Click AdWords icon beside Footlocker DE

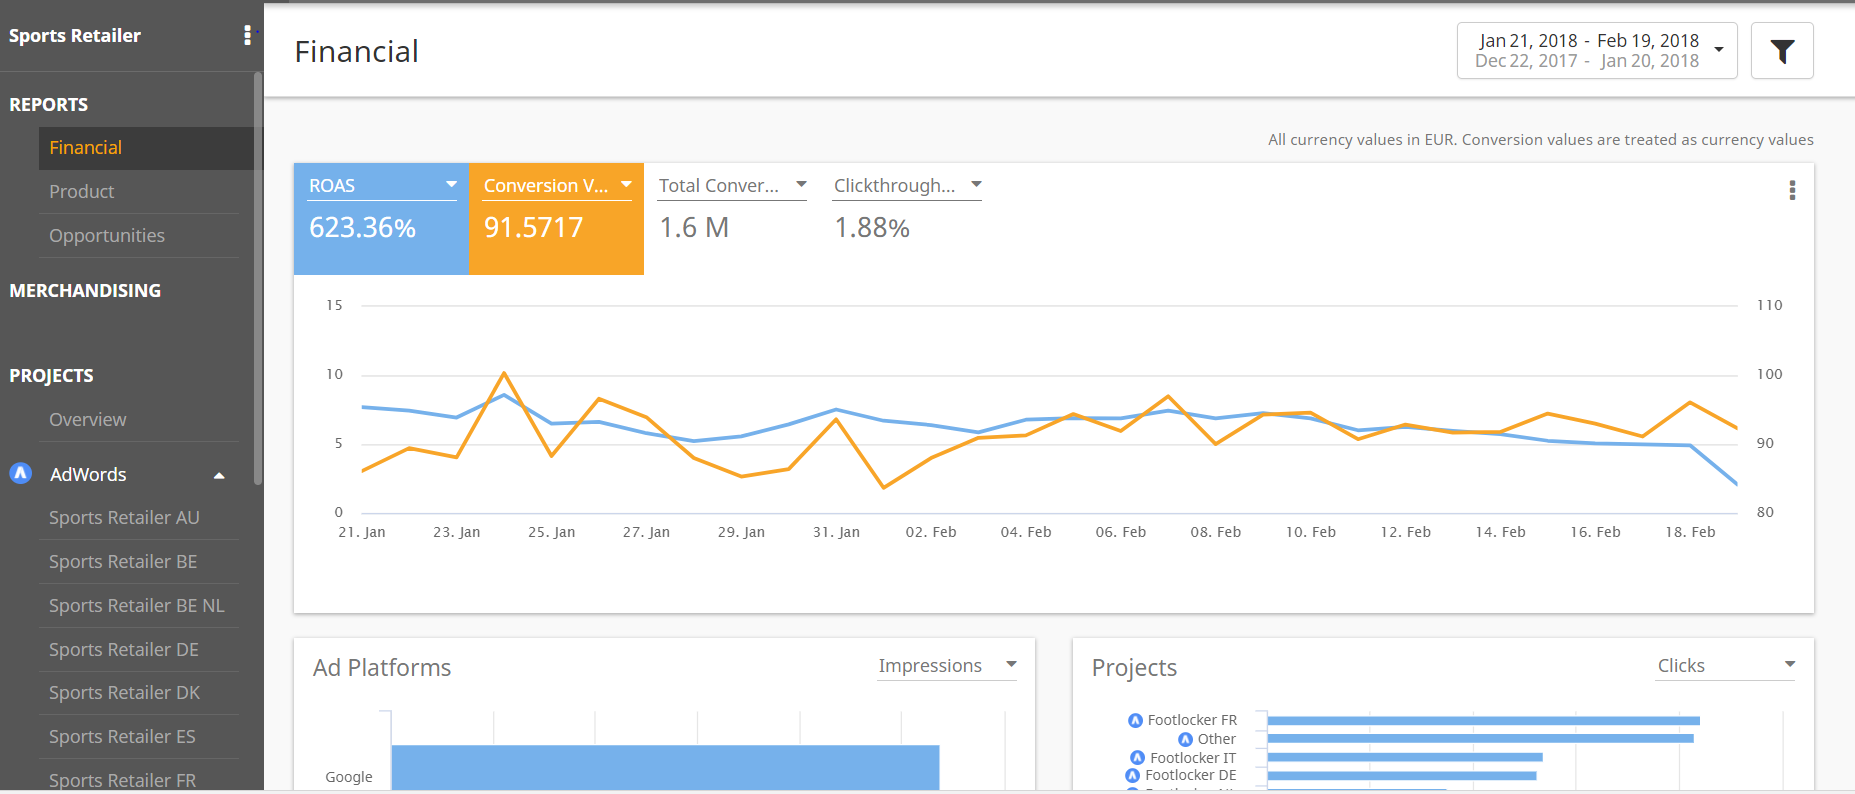1133,775
